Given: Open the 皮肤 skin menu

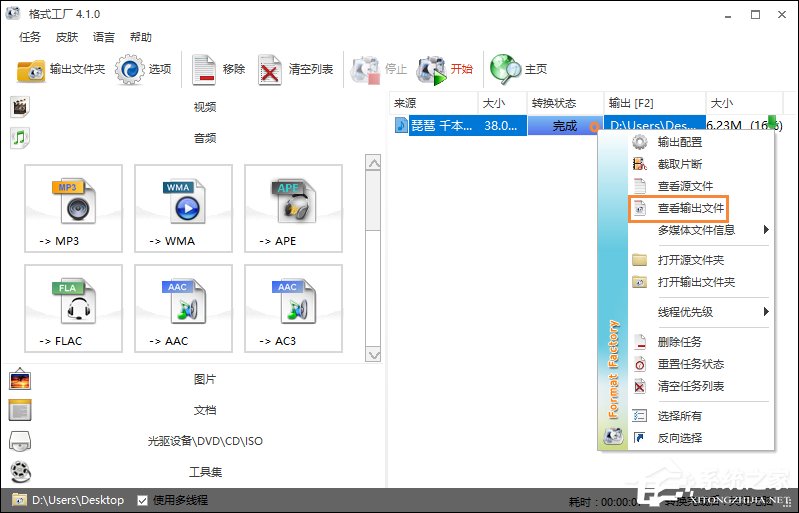Looking at the screenshot, I should 67,37.
